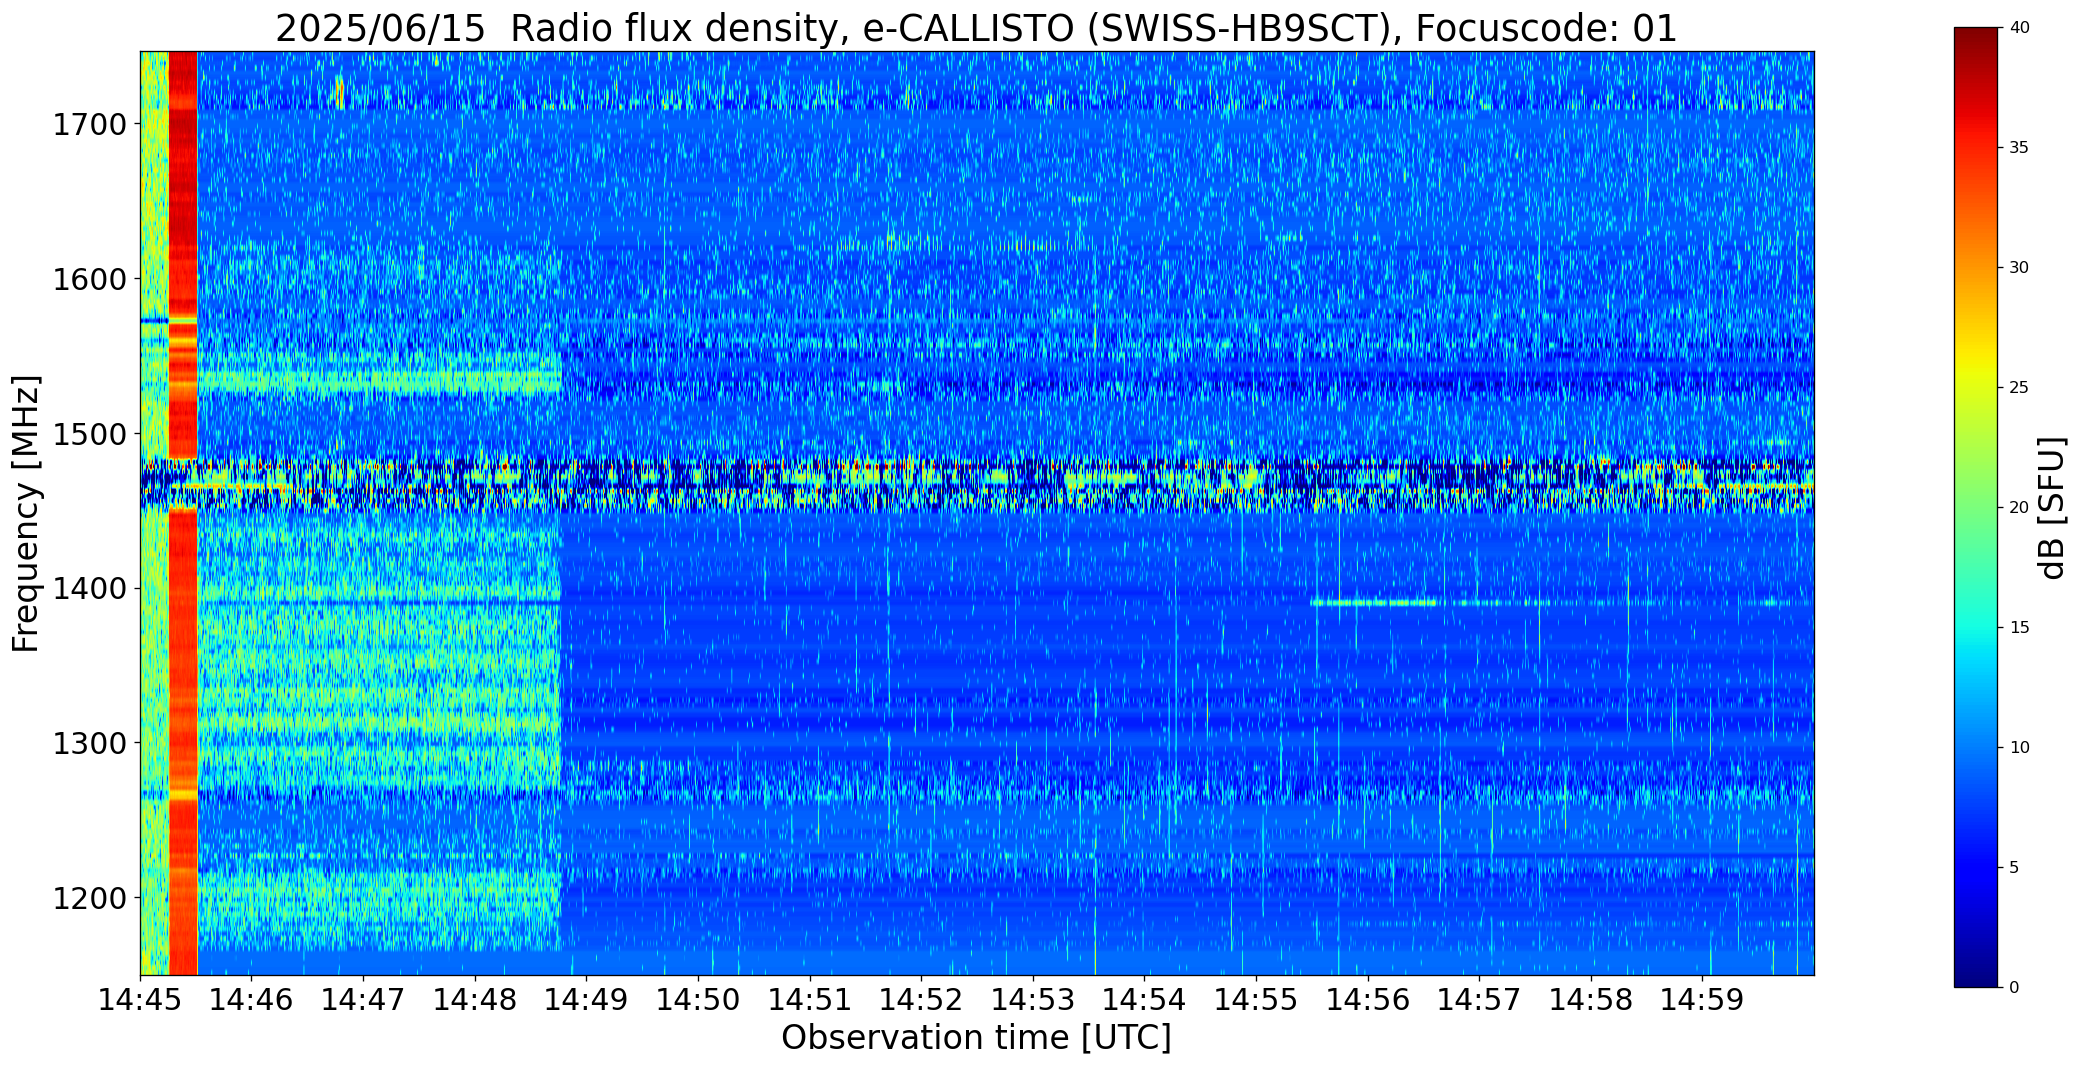Click the 14:50 time tick label
Image resolution: width=2082 pixels, height=1067 pixels.
point(698,999)
